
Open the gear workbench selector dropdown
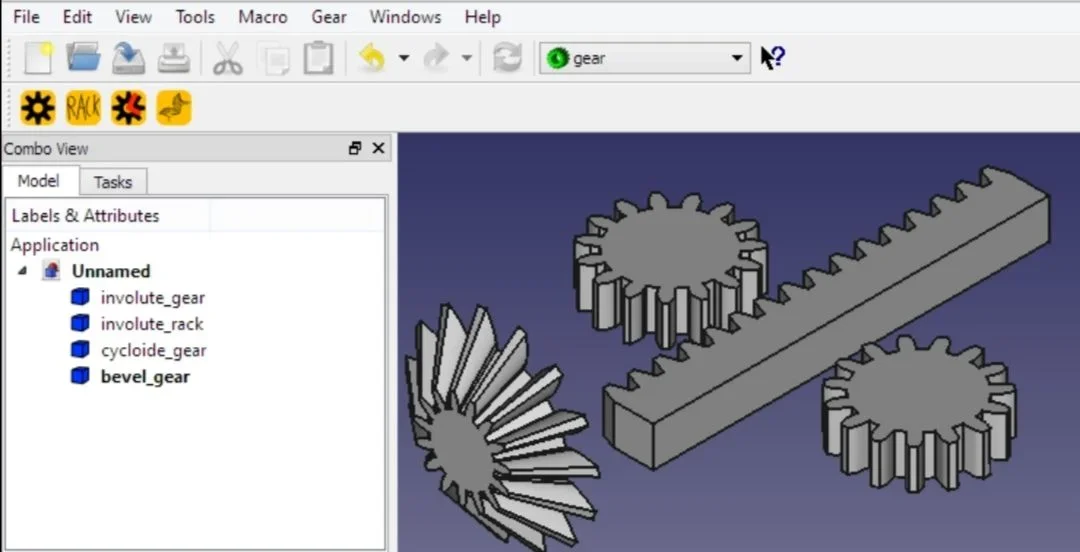645,59
